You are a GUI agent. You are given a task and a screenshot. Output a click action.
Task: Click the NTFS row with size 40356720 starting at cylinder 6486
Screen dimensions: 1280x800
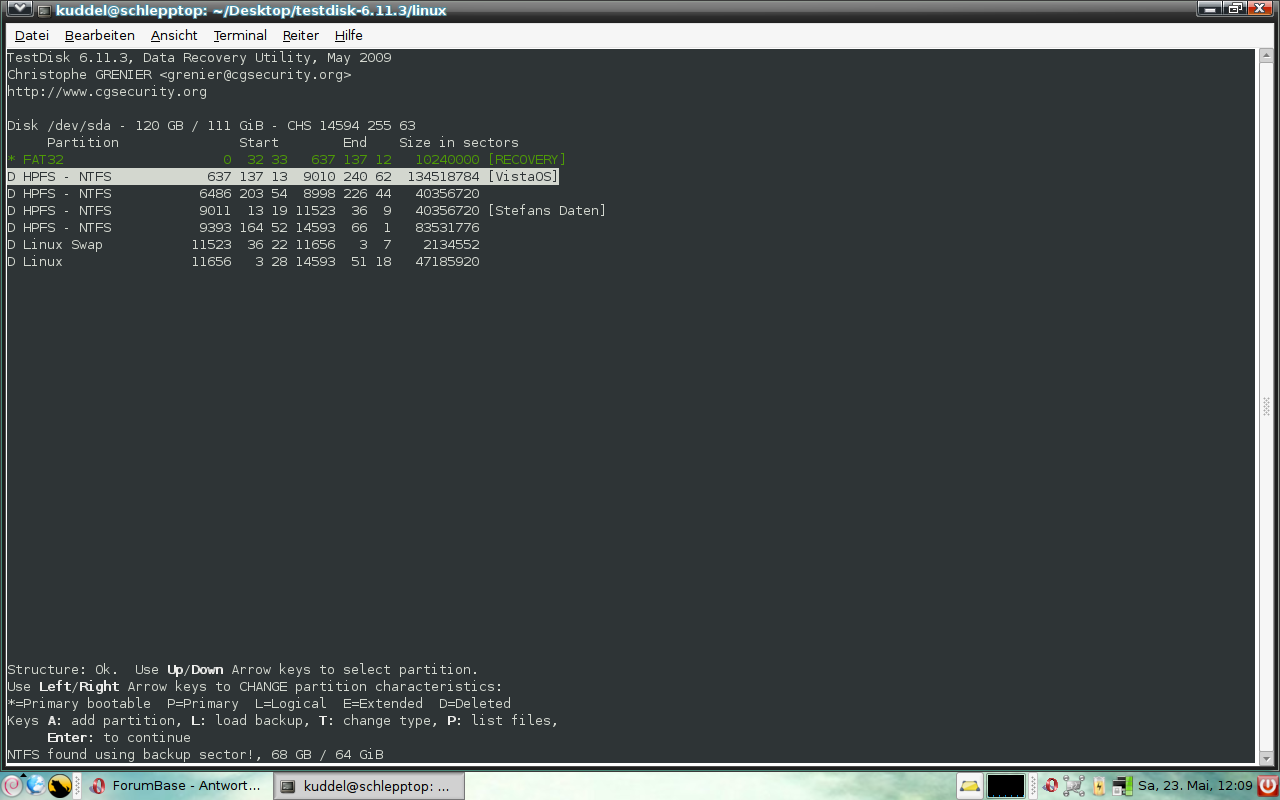[x=243, y=194]
